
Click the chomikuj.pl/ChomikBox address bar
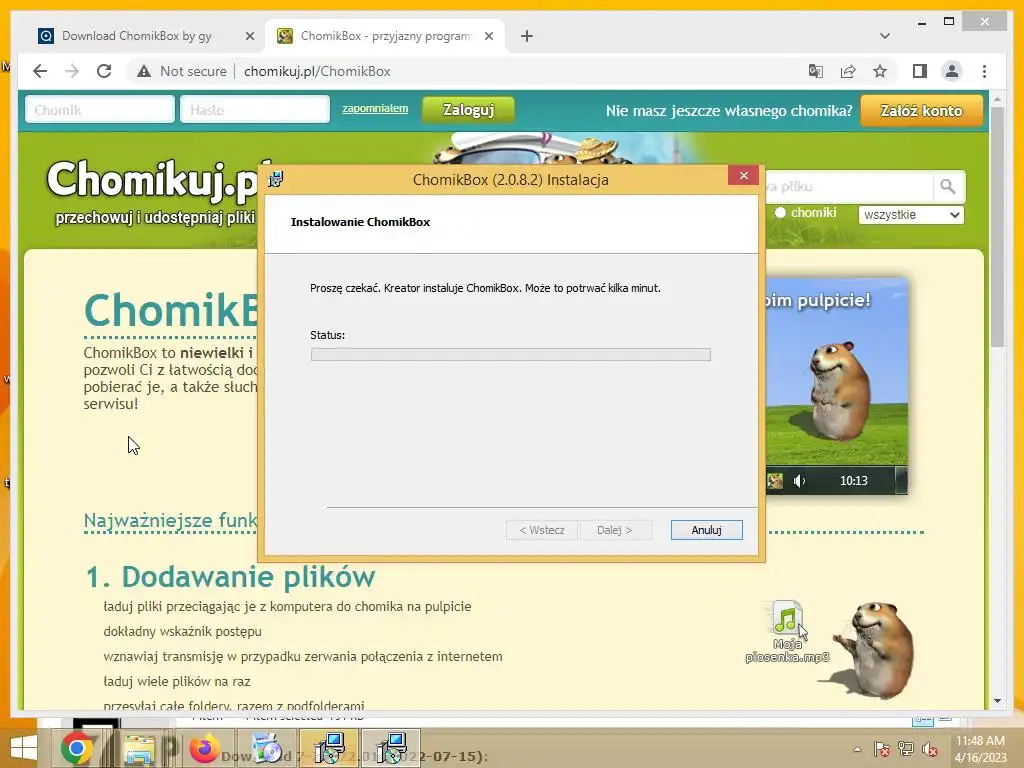[317, 71]
